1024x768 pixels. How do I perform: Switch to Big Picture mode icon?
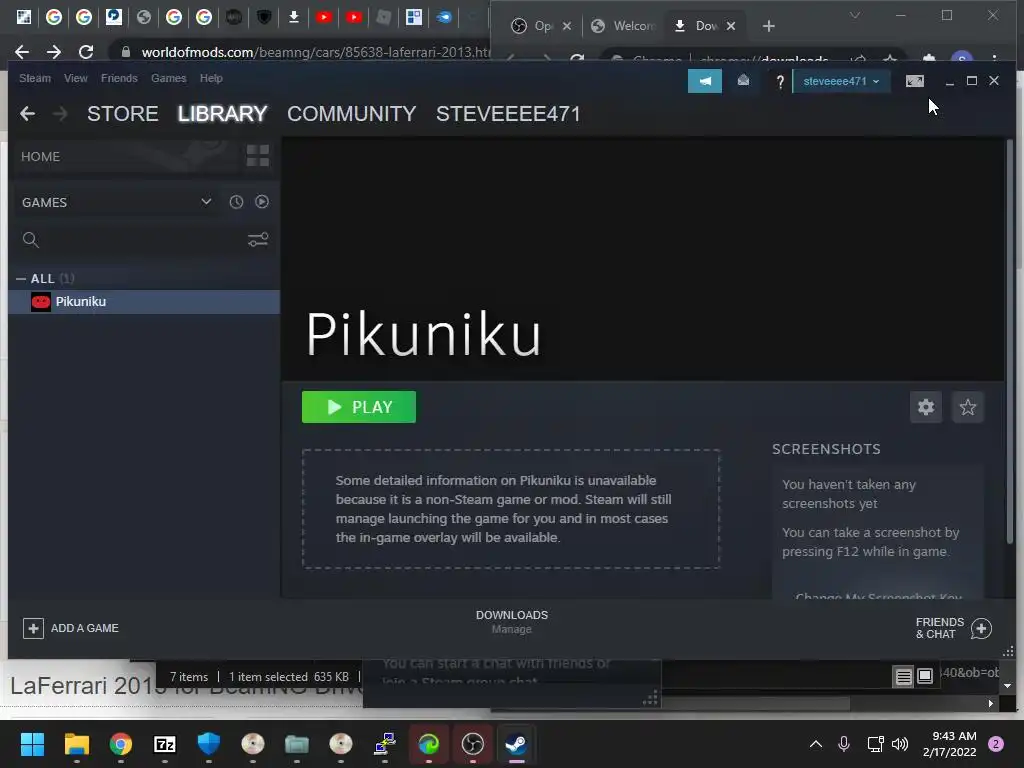(915, 81)
